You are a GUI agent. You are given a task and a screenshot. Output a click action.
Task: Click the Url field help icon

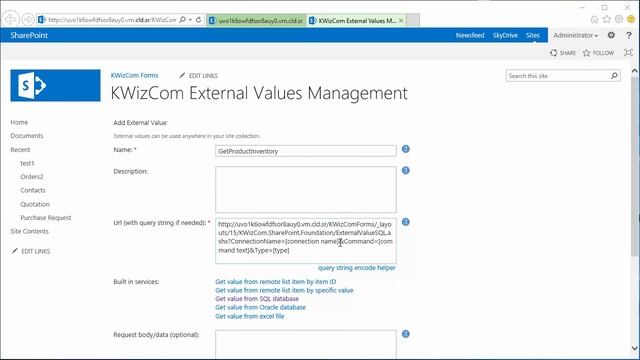[x=406, y=222]
